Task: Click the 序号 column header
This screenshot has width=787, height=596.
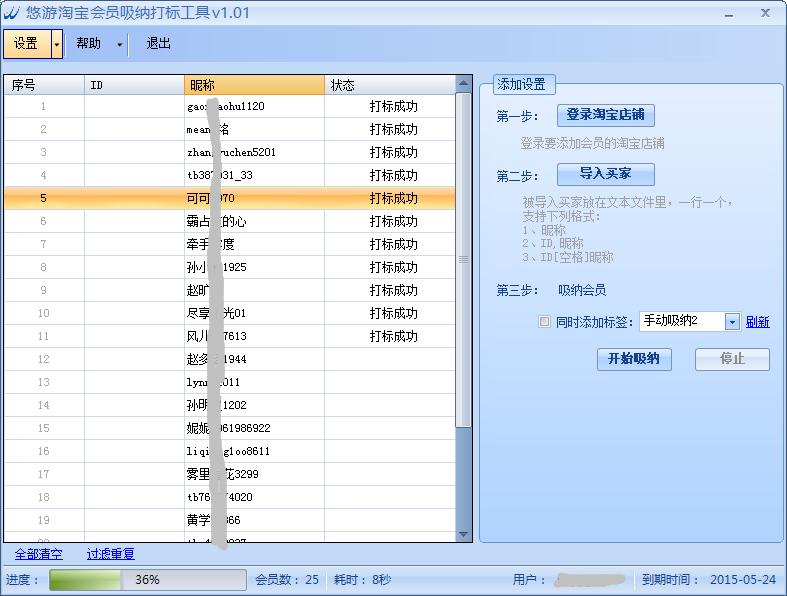Action: 44,85
